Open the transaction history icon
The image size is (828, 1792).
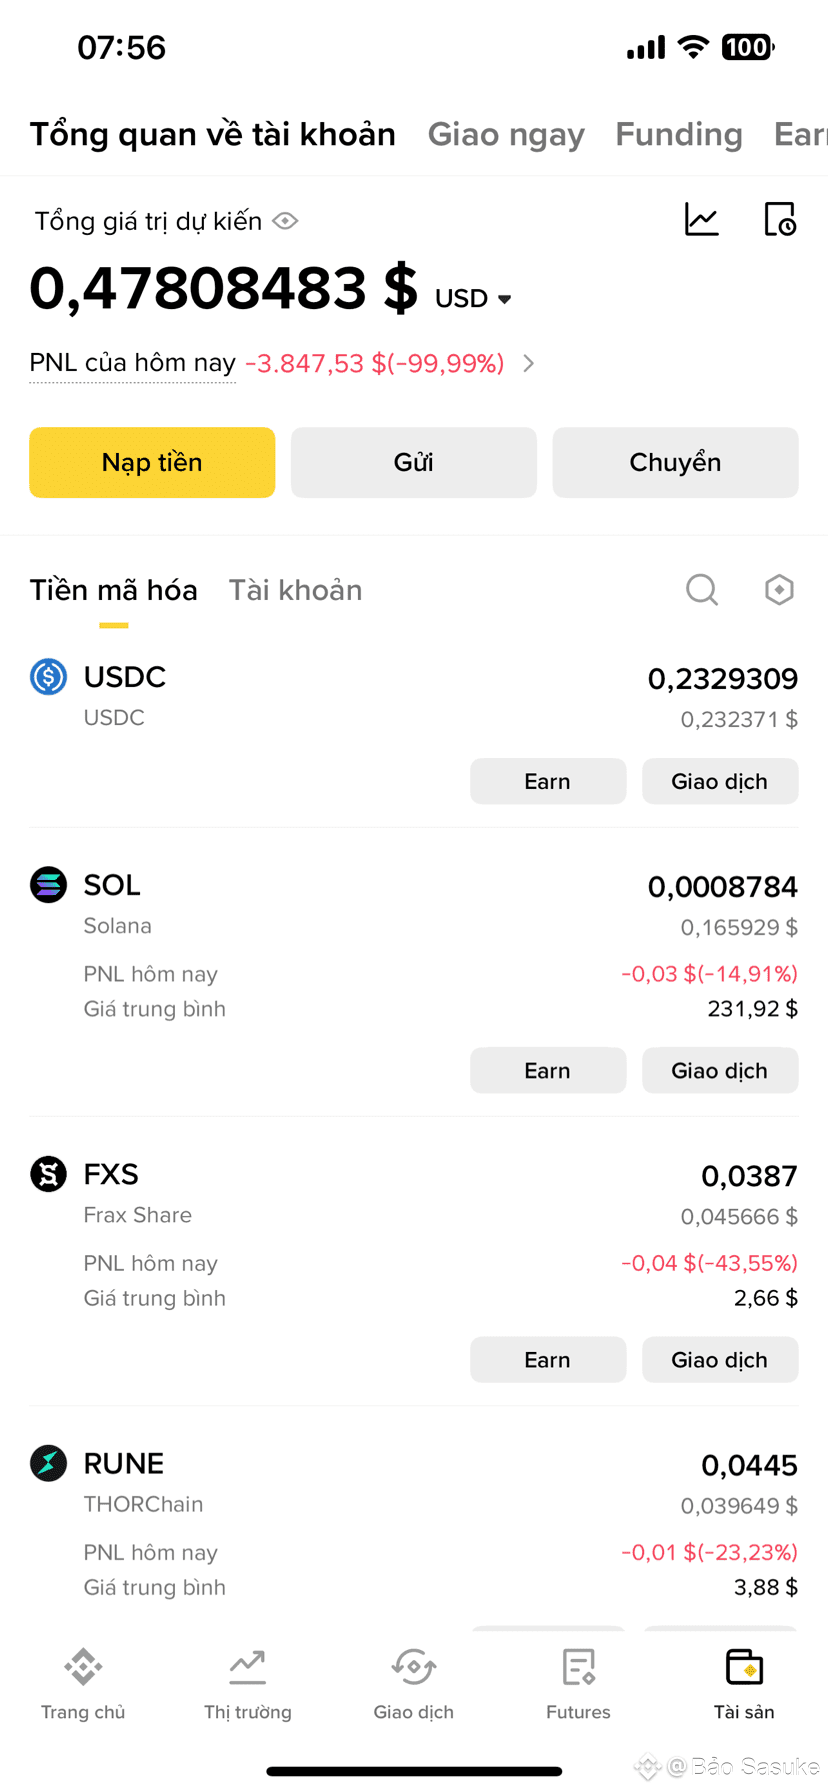779,220
